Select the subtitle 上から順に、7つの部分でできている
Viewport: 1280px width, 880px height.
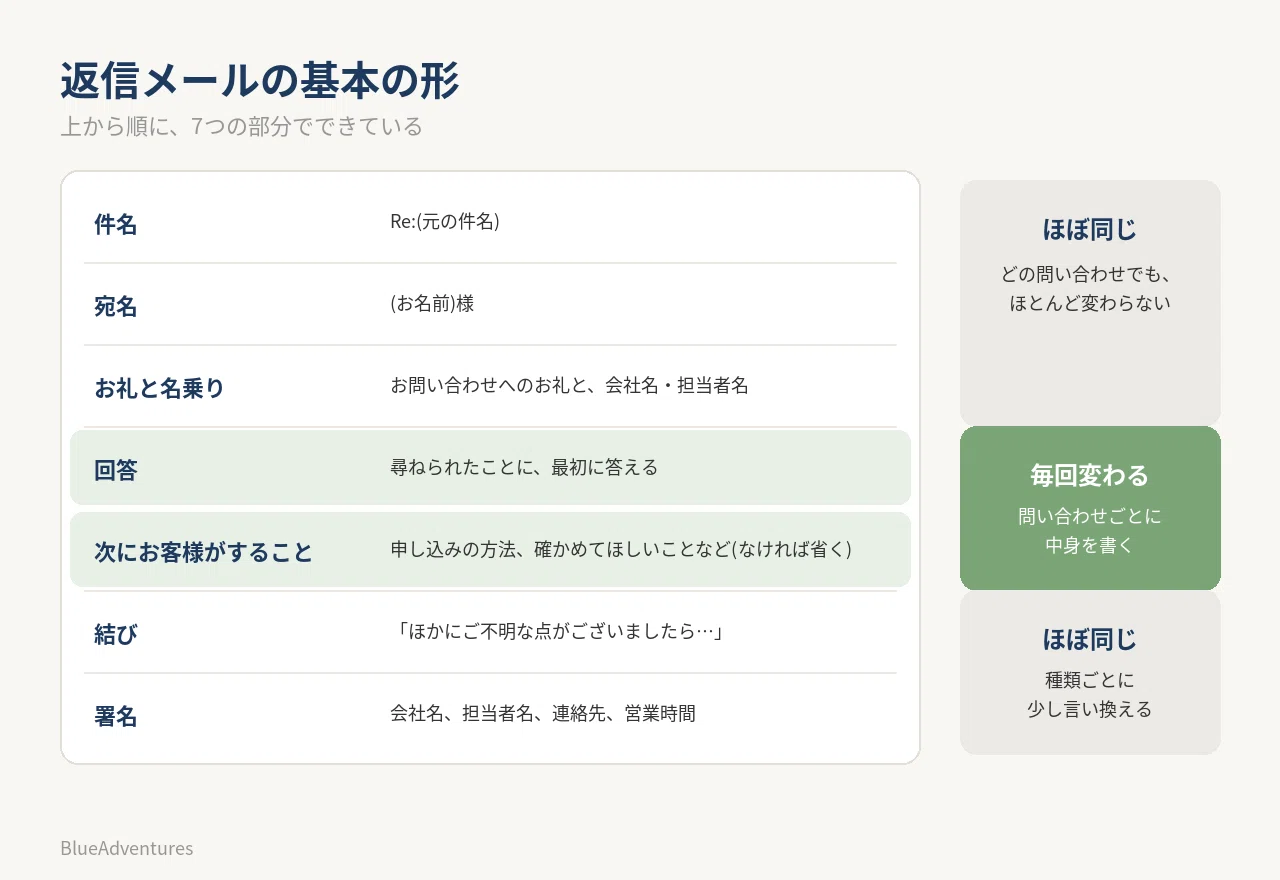[x=241, y=127]
